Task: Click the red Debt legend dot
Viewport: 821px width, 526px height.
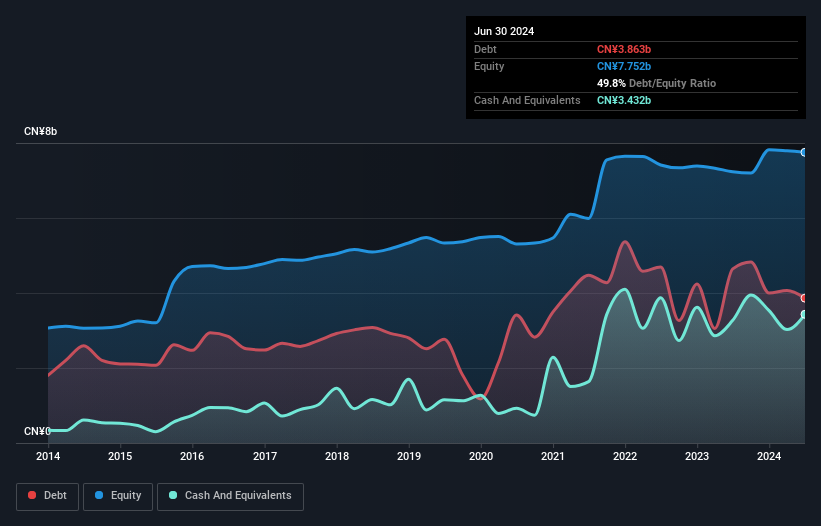Action: click(32, 495)
